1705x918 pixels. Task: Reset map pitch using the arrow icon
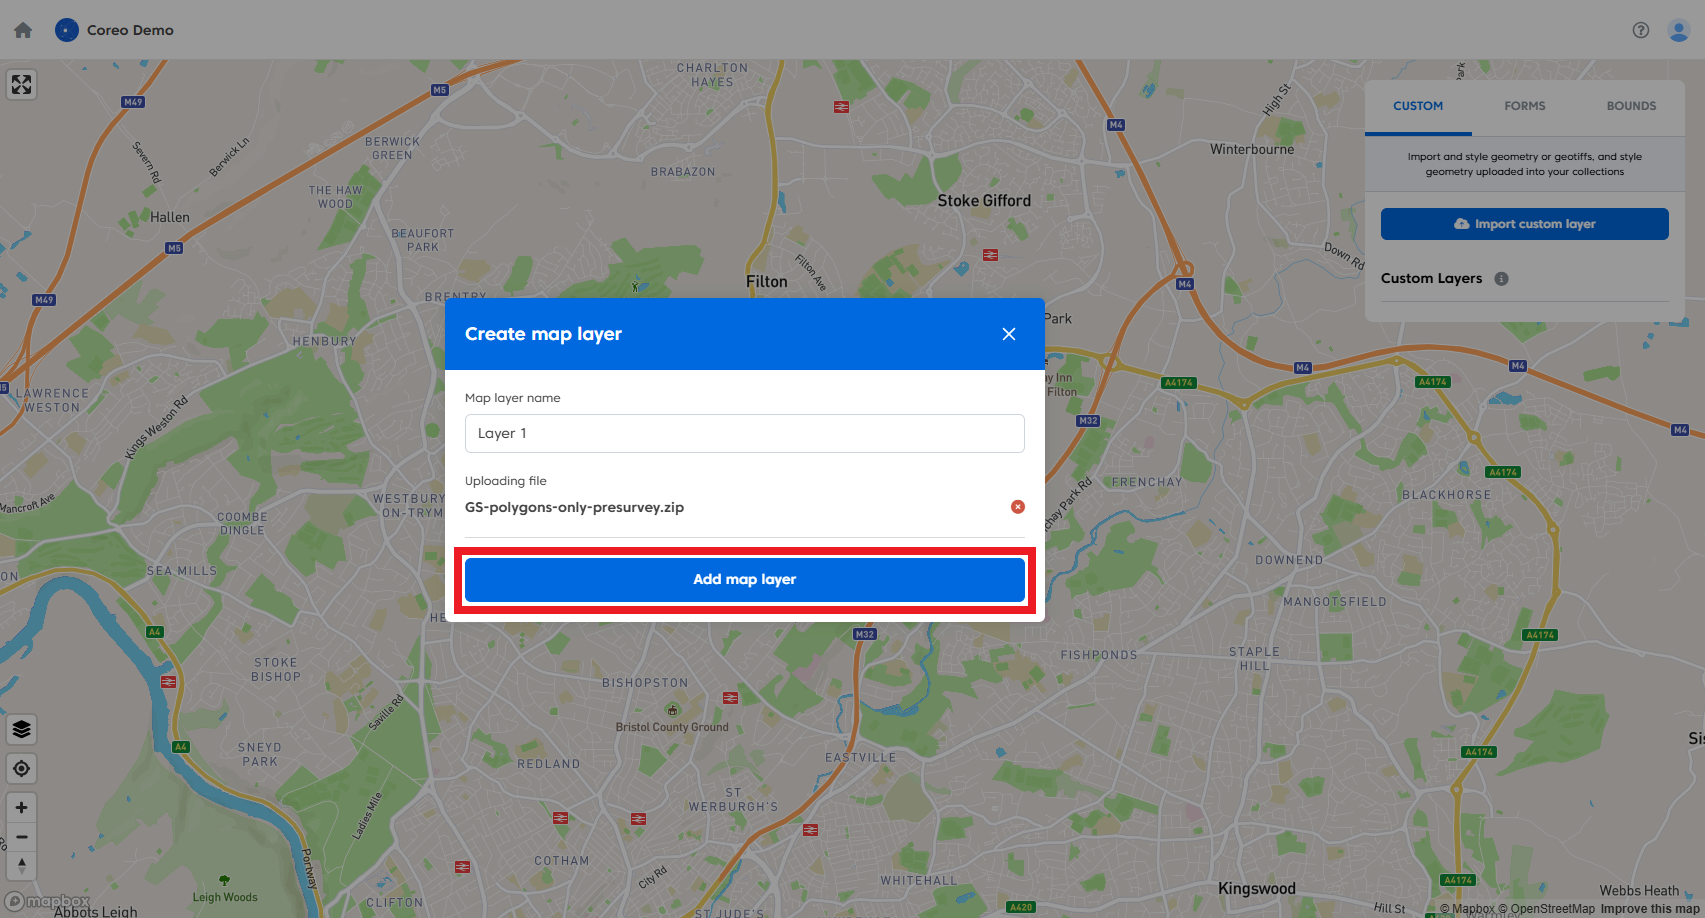(21, 866)
